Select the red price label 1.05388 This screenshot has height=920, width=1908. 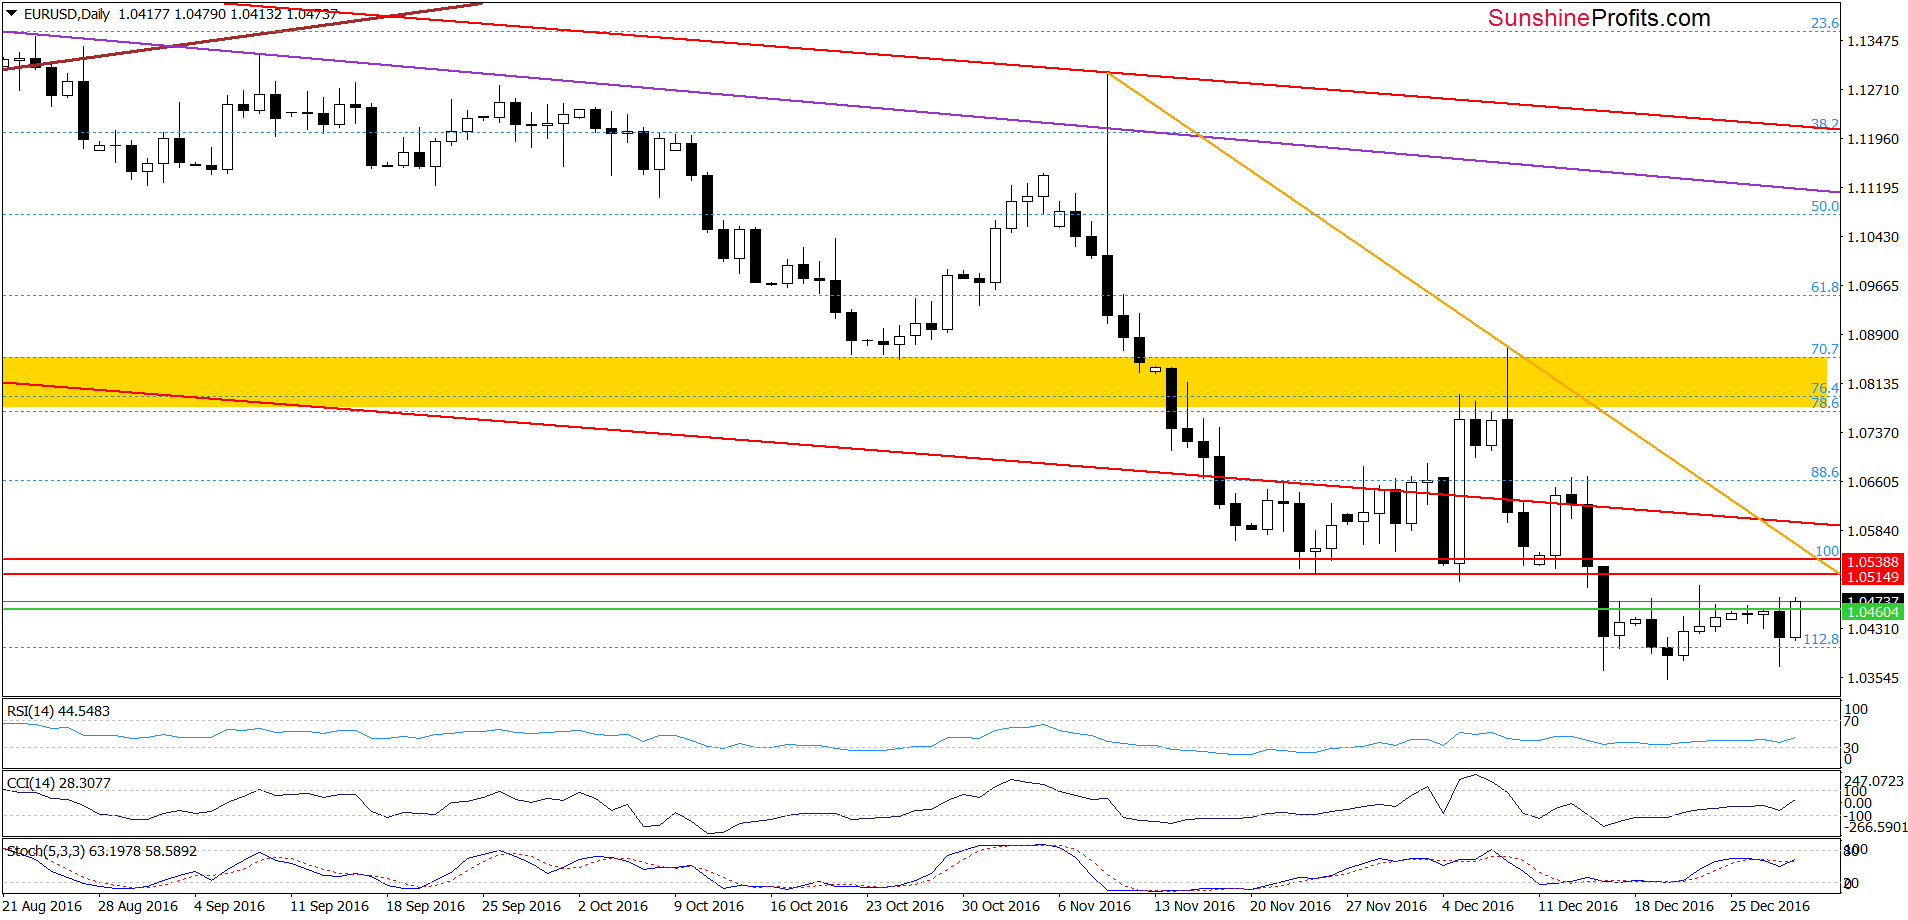[1872, 562]
